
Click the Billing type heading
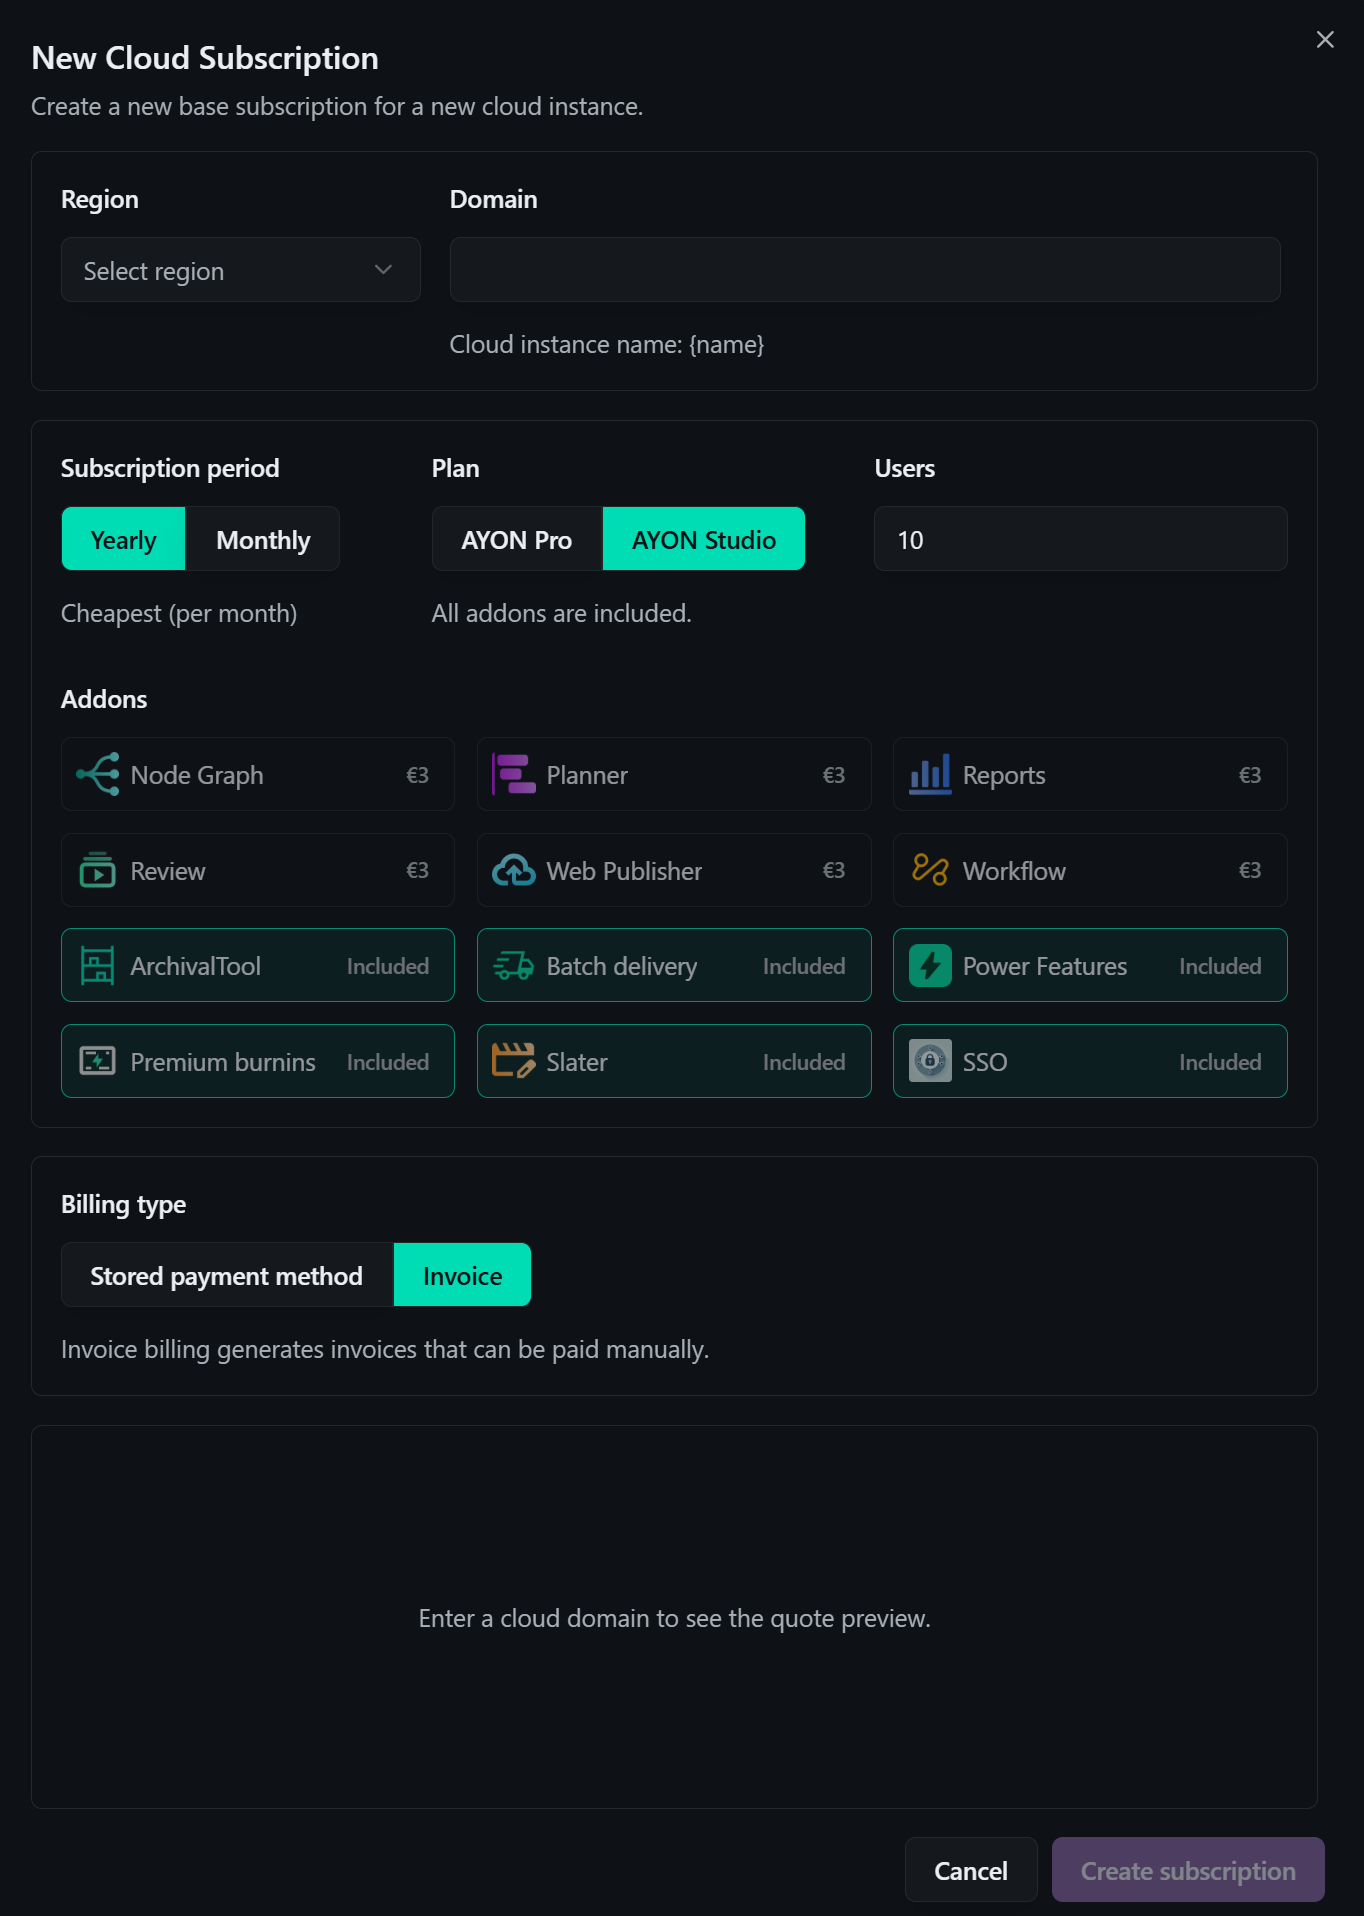124,1204
